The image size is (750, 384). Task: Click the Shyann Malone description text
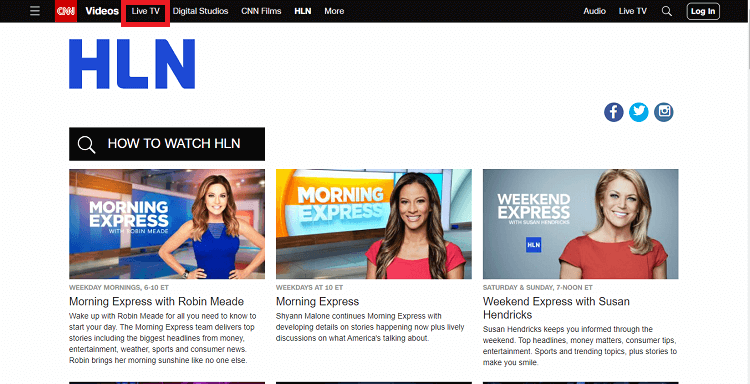click(x=370, y=328)
